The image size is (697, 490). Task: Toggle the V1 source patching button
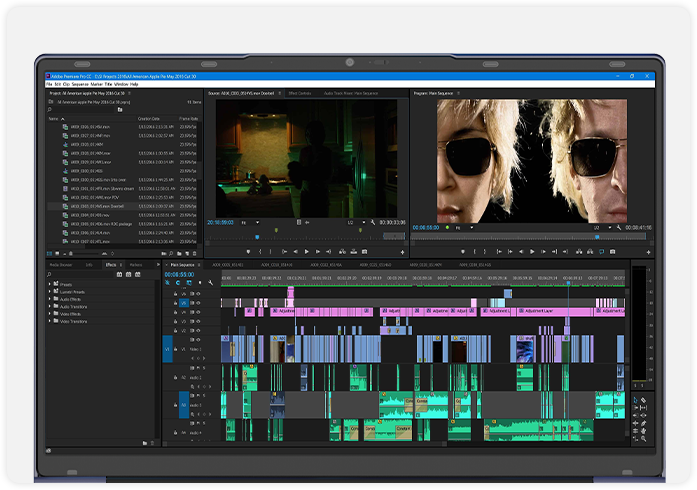click(168, 348)
